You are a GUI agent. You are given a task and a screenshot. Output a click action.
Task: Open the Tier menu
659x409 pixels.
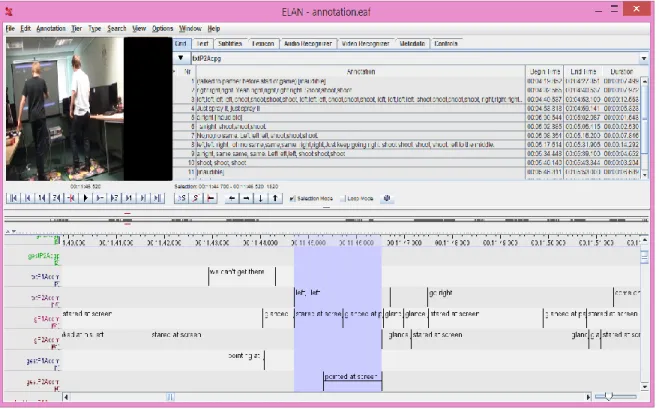click(x=76, y=29)
